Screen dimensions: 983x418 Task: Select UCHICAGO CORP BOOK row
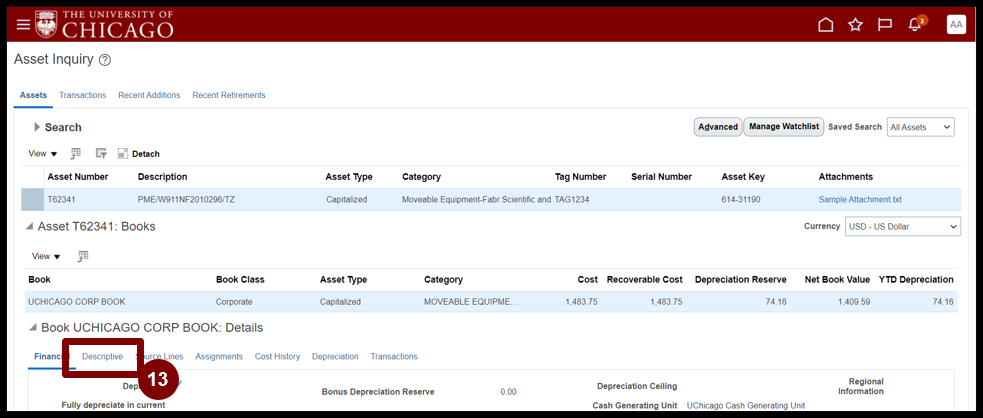(492, 301)
